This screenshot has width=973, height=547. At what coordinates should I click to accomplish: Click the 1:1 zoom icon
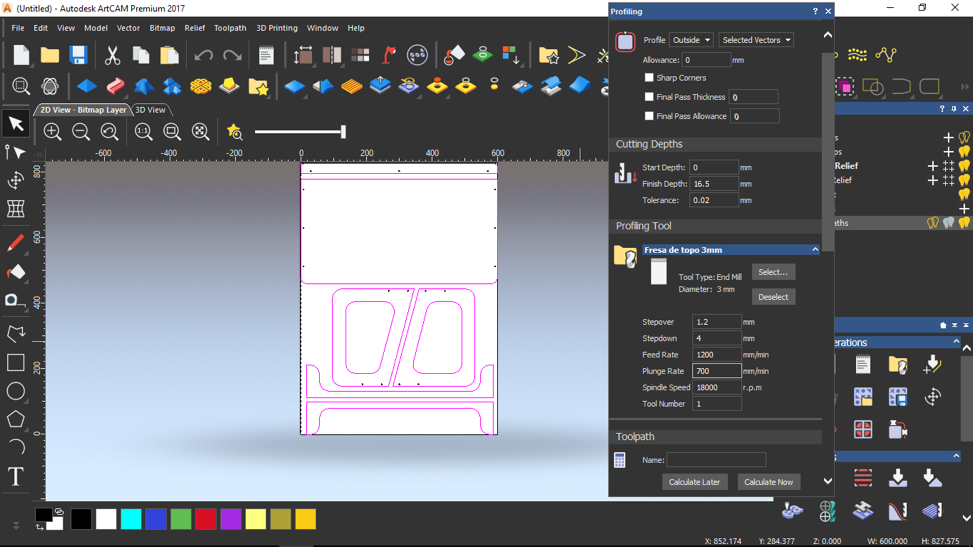click(x=143, y=132)
